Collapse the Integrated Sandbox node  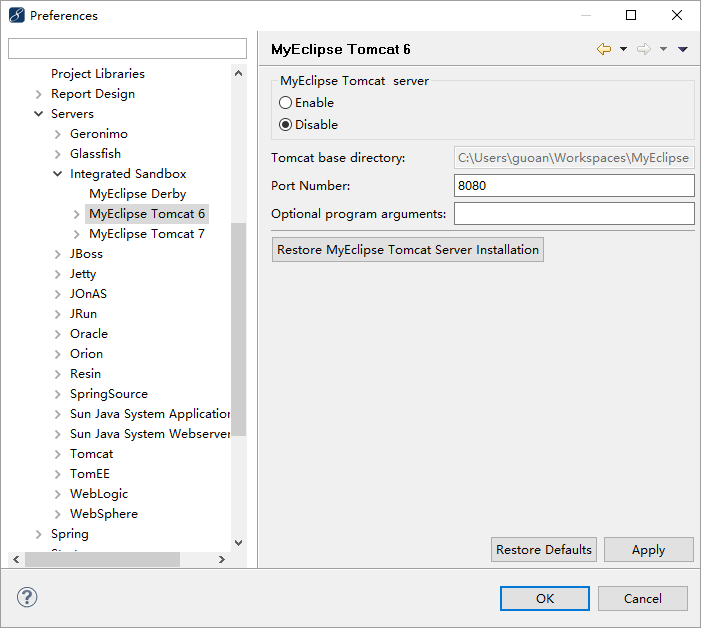click(57, 173)
